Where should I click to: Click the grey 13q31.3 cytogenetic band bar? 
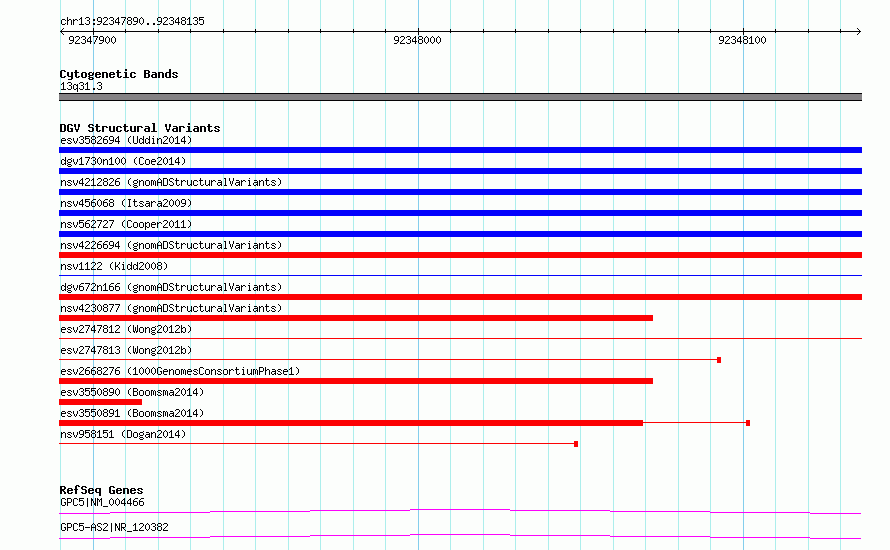(x=460, y=97)
